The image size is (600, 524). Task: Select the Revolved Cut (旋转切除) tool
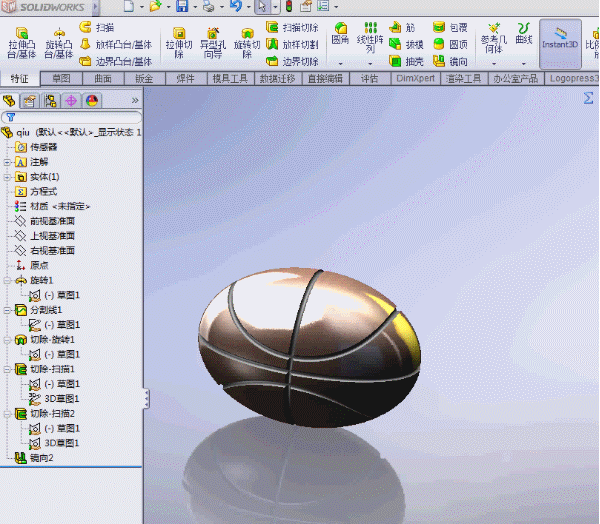(247, 43)
